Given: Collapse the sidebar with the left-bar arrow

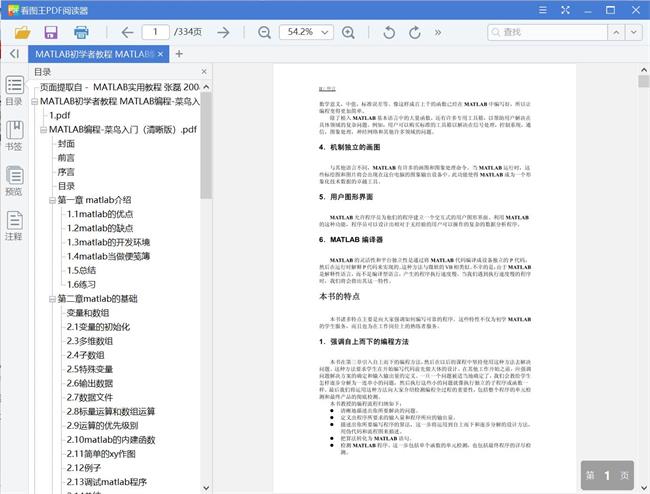Looking at the screenshot, I should 15,53.
